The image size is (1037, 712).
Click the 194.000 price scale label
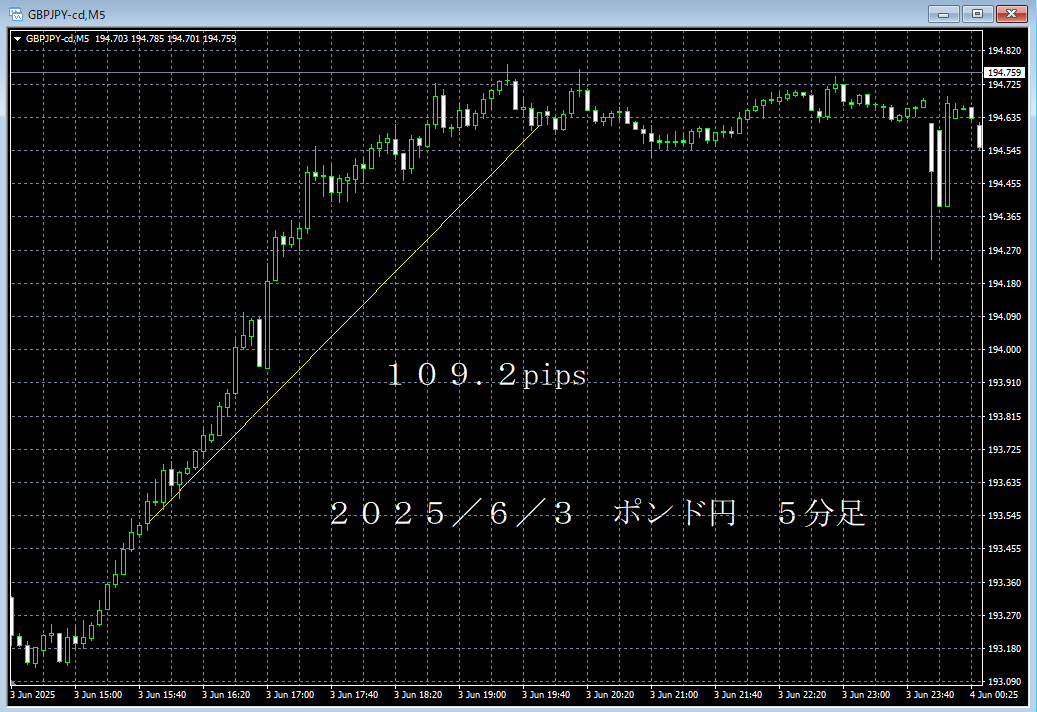[x=1004, y=350]
